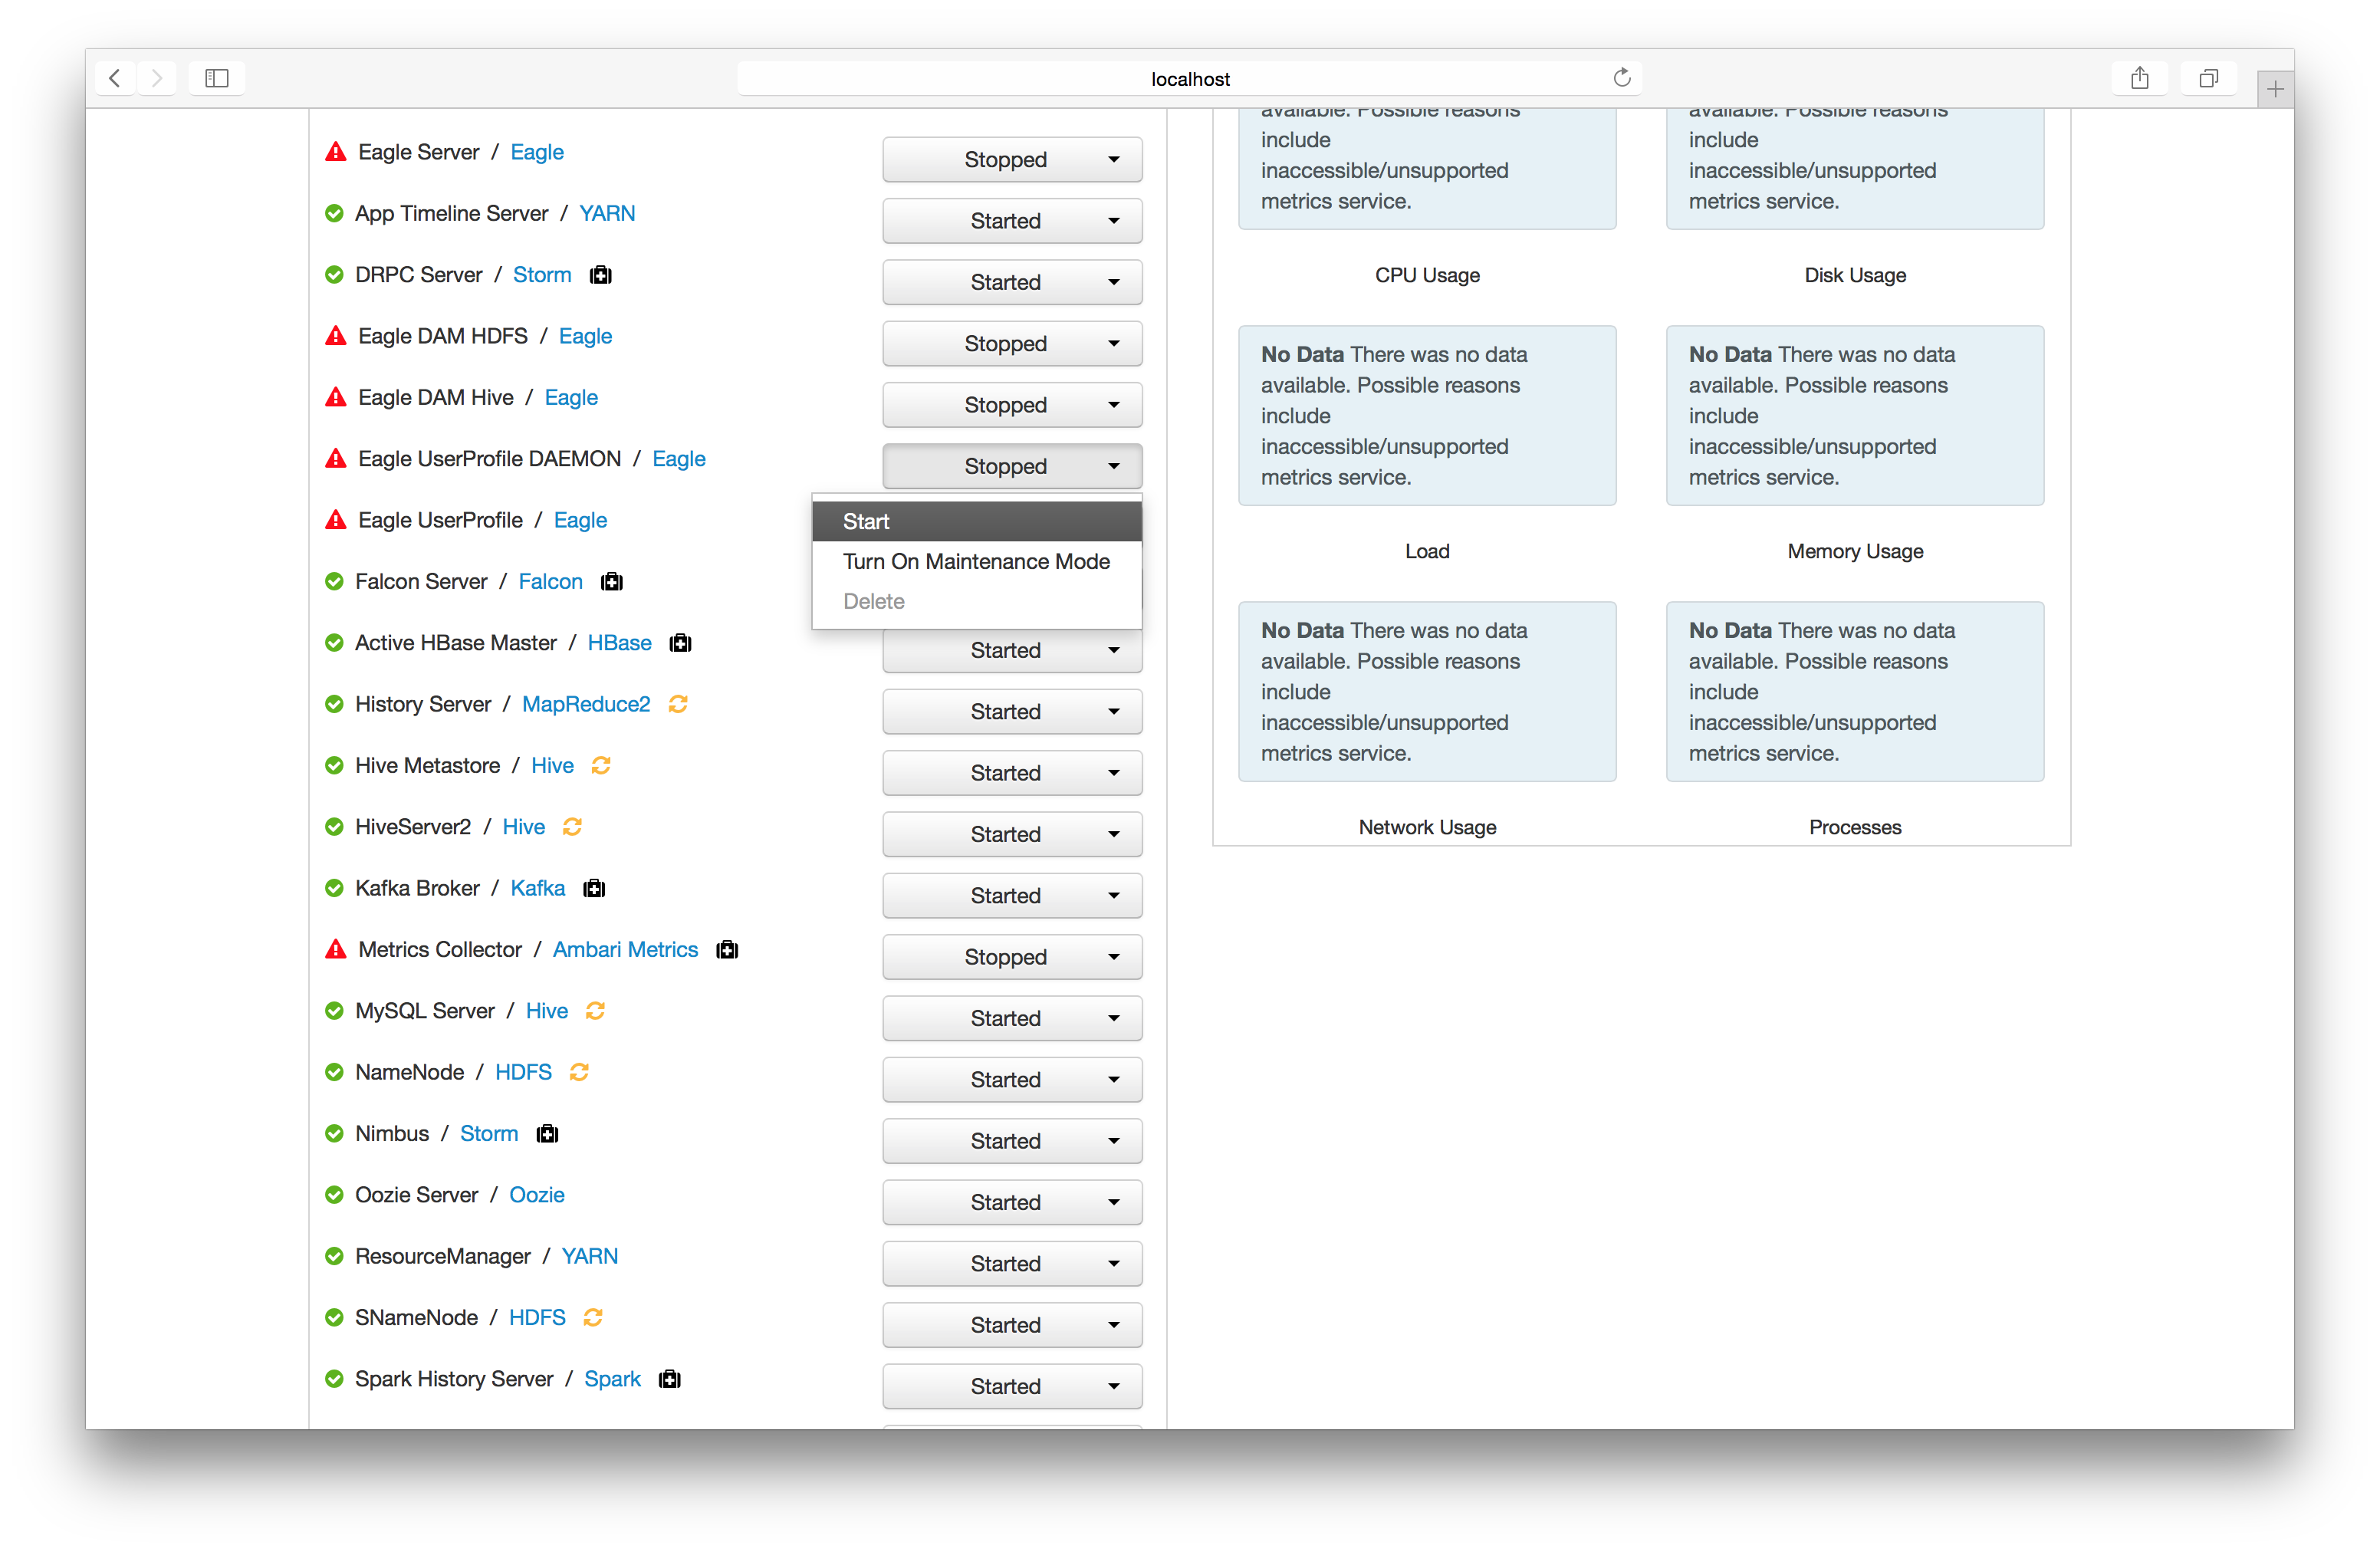This screenshot has height=1552, width=2380.
Task: Click the restart-required icon next to MapReduce2
Action: click(678, 704)
